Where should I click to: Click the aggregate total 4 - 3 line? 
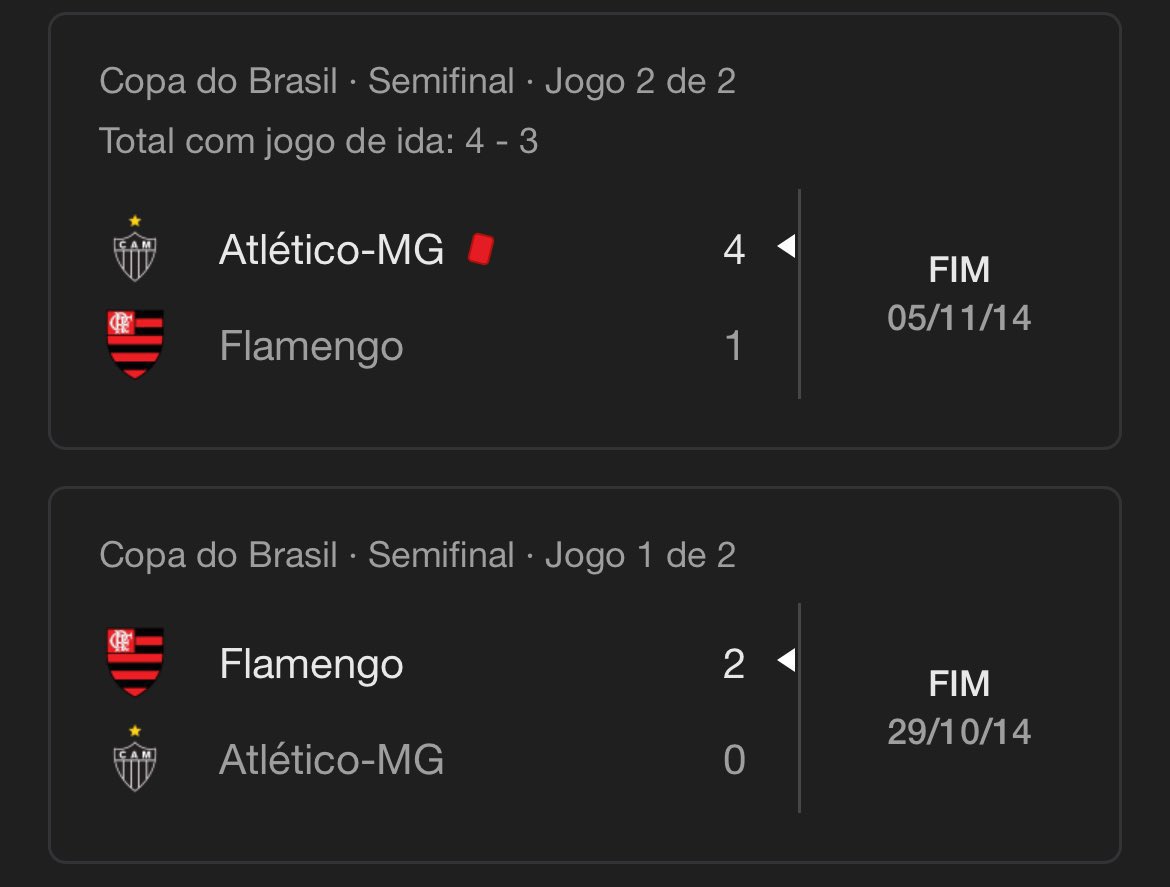(319, 141)
